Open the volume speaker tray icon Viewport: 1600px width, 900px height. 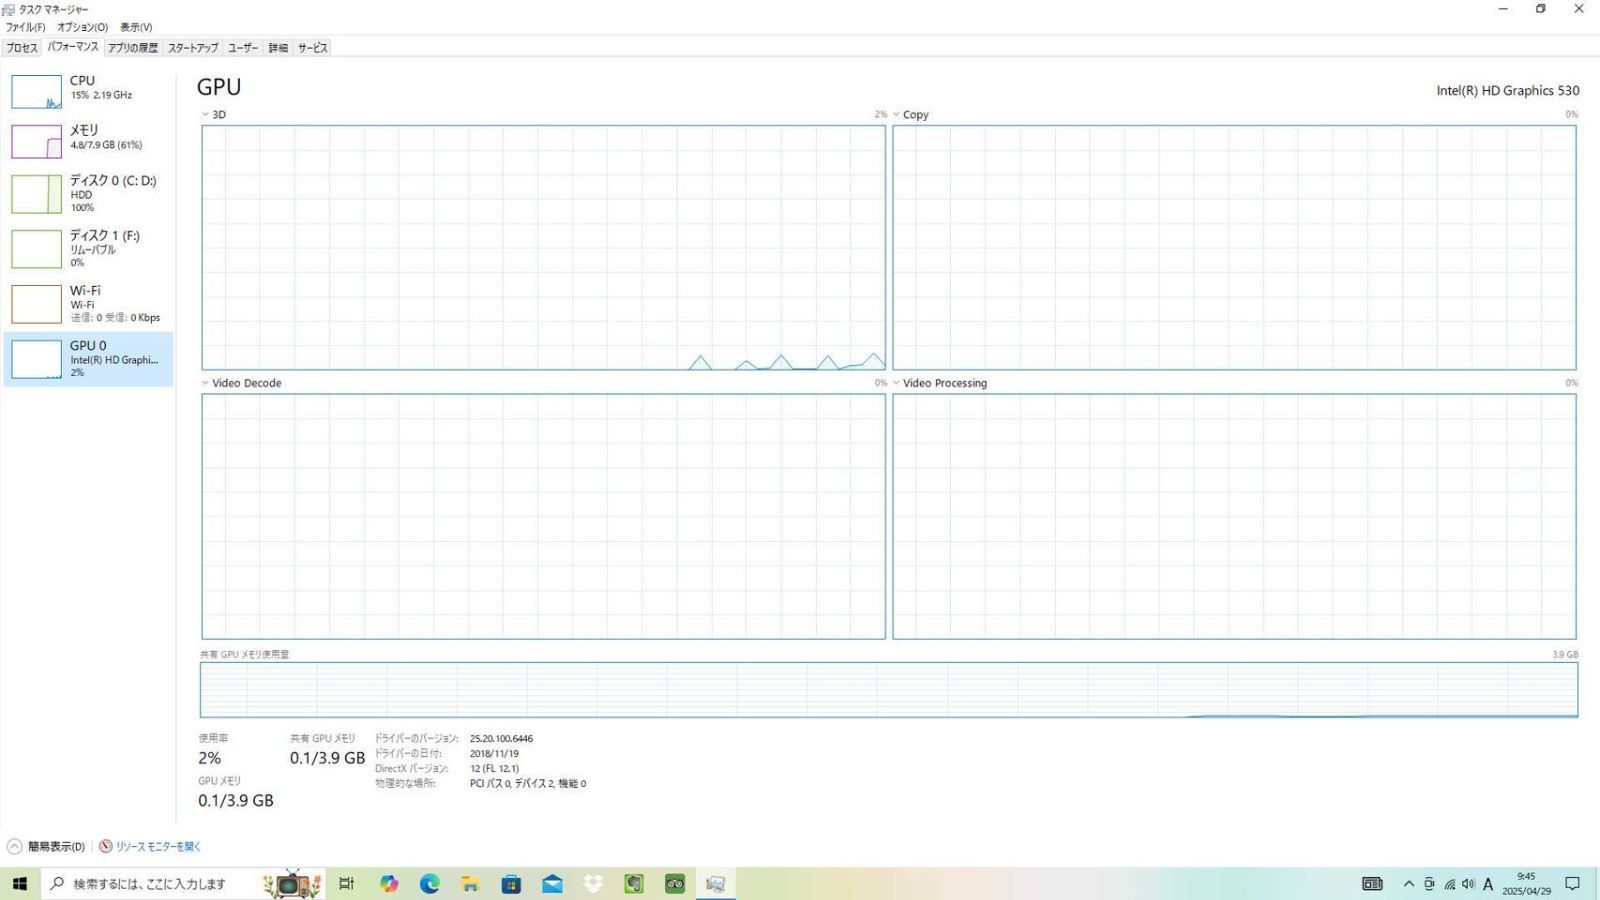[1468, 884]
